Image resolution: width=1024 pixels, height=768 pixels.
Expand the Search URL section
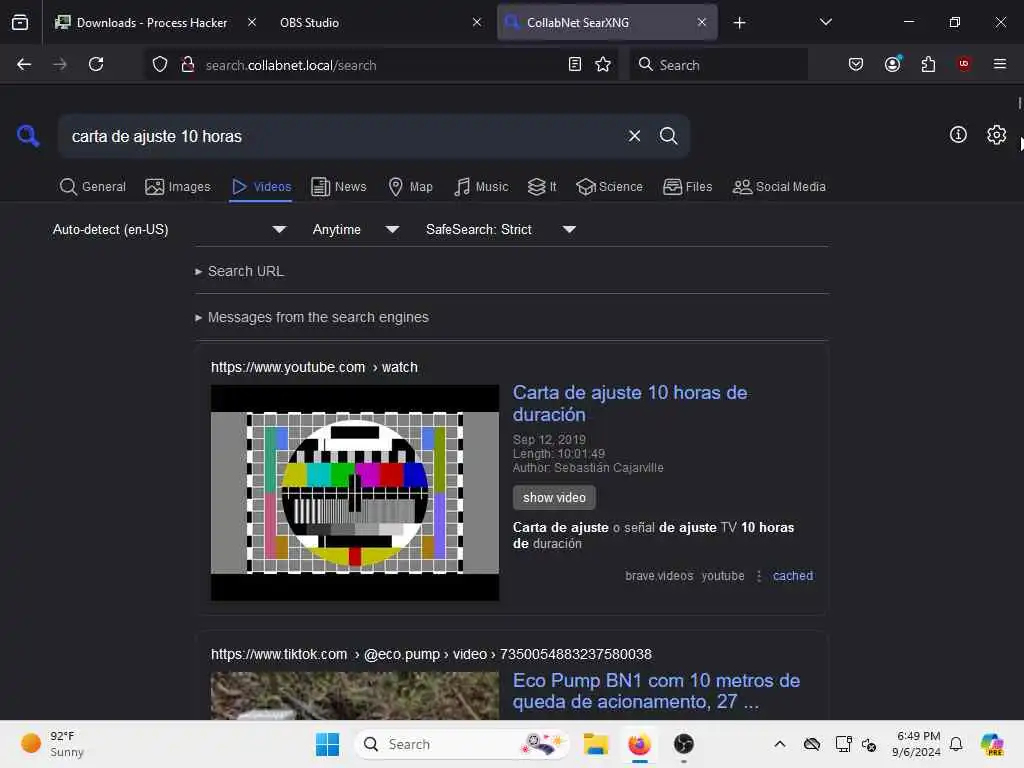point(239,271)
